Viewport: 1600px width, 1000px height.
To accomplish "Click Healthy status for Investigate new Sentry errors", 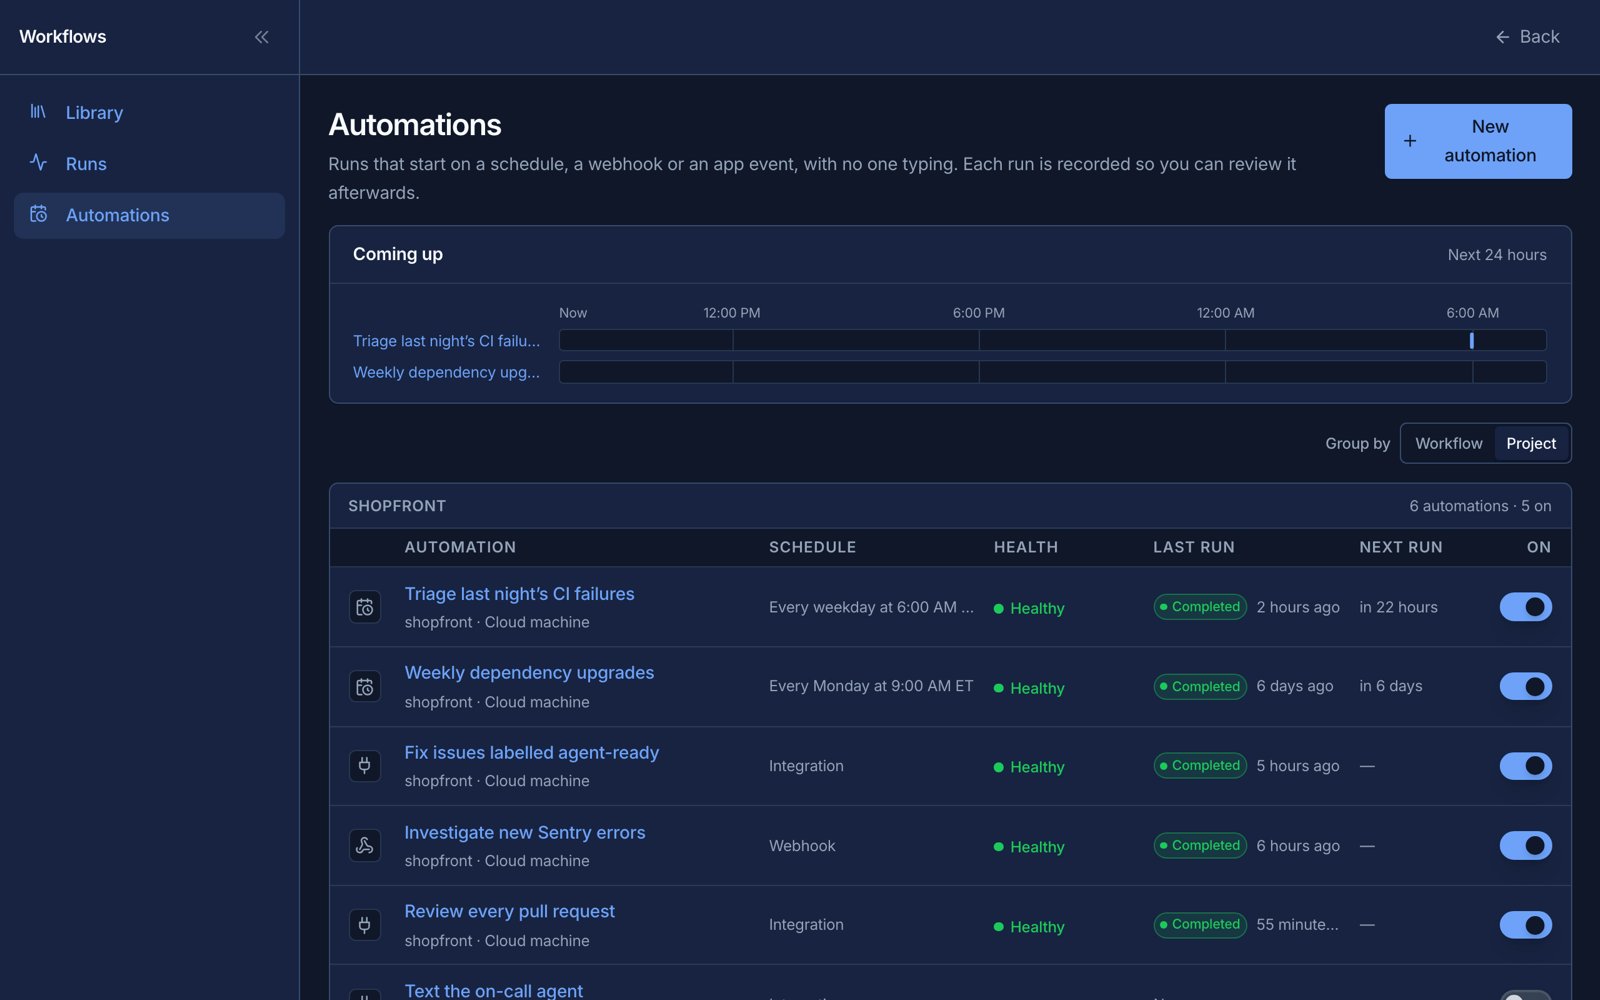I will click(1029, 847).
